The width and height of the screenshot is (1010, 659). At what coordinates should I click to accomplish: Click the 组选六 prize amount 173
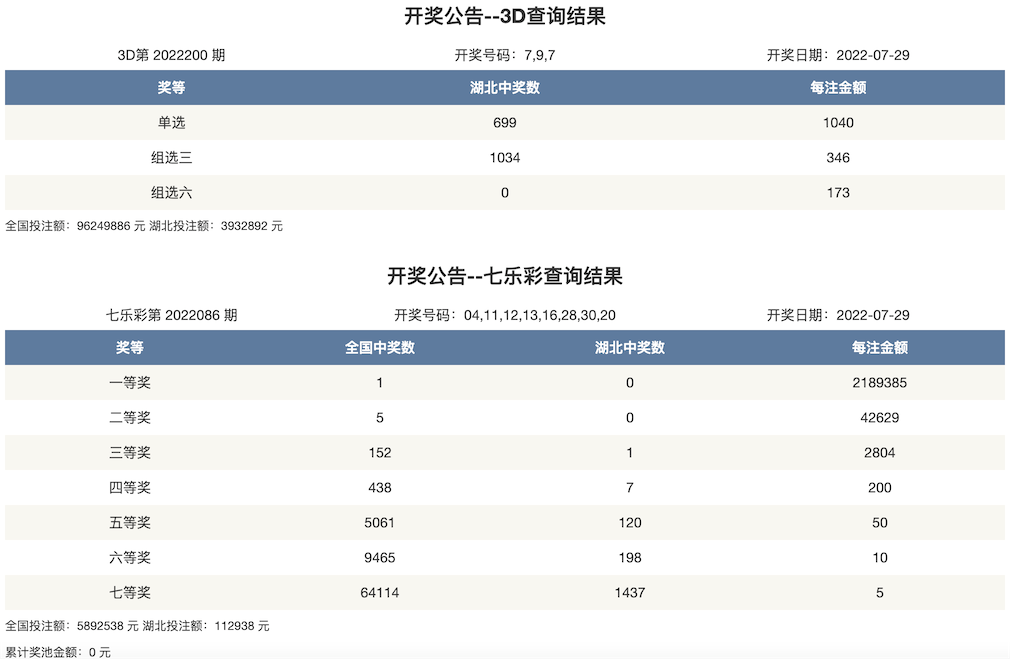click(838, 193)
